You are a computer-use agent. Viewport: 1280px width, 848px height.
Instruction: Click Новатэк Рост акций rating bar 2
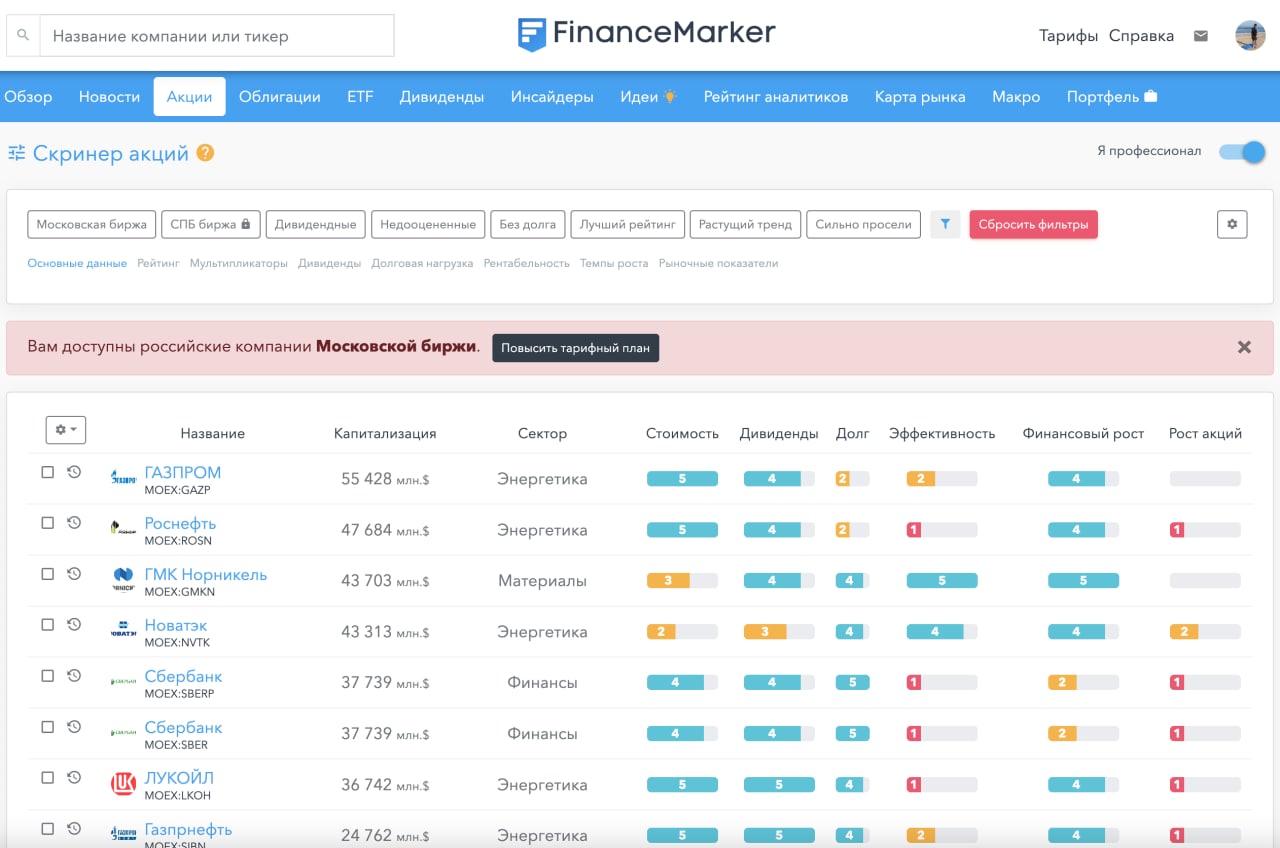(1205, 631)
